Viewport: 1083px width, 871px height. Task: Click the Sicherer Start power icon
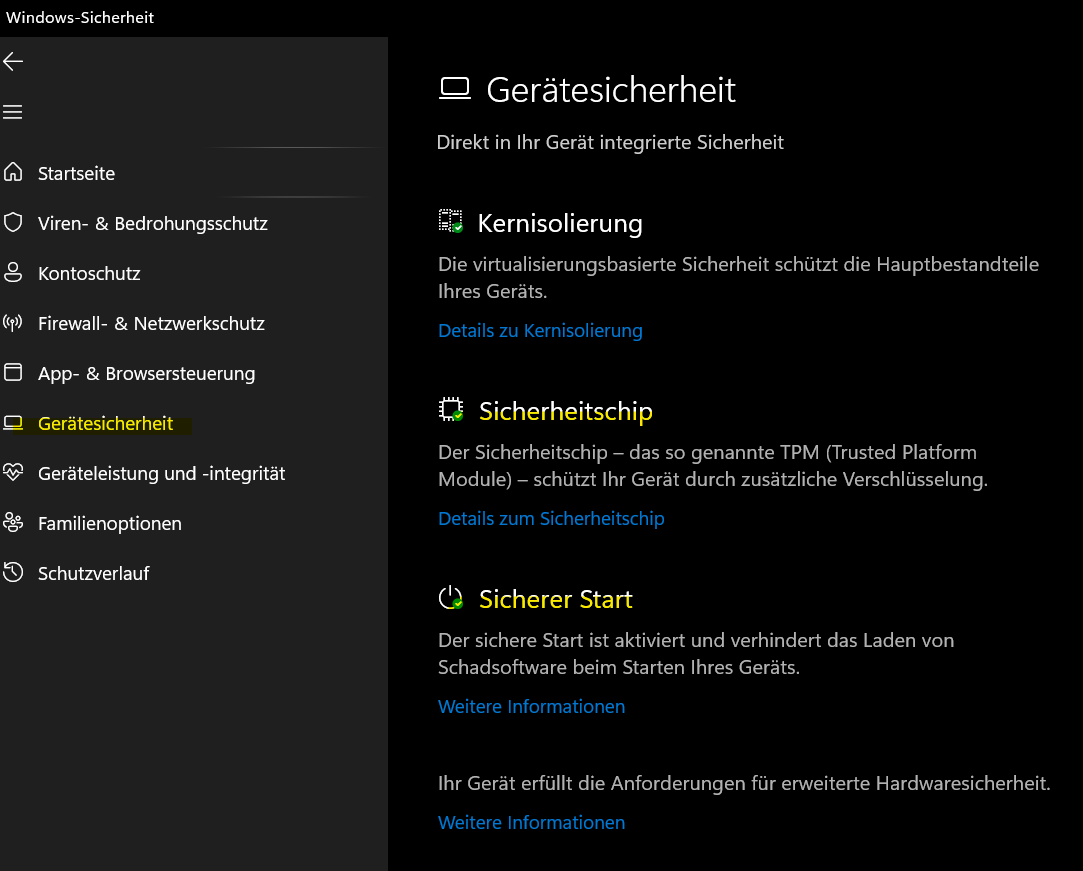pos(451,598)
